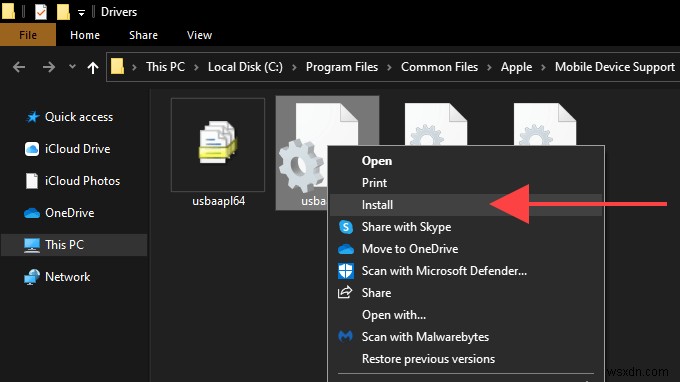Open Customize Quick Access Toolbar dropdown

point(81,13)
